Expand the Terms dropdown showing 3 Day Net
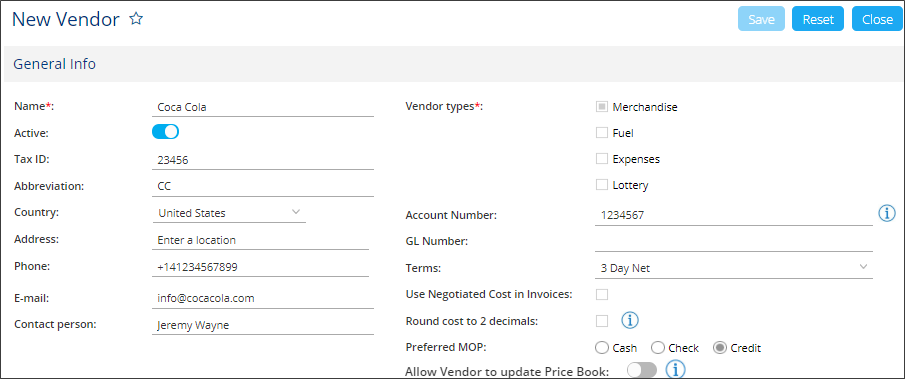 (734, 268)
